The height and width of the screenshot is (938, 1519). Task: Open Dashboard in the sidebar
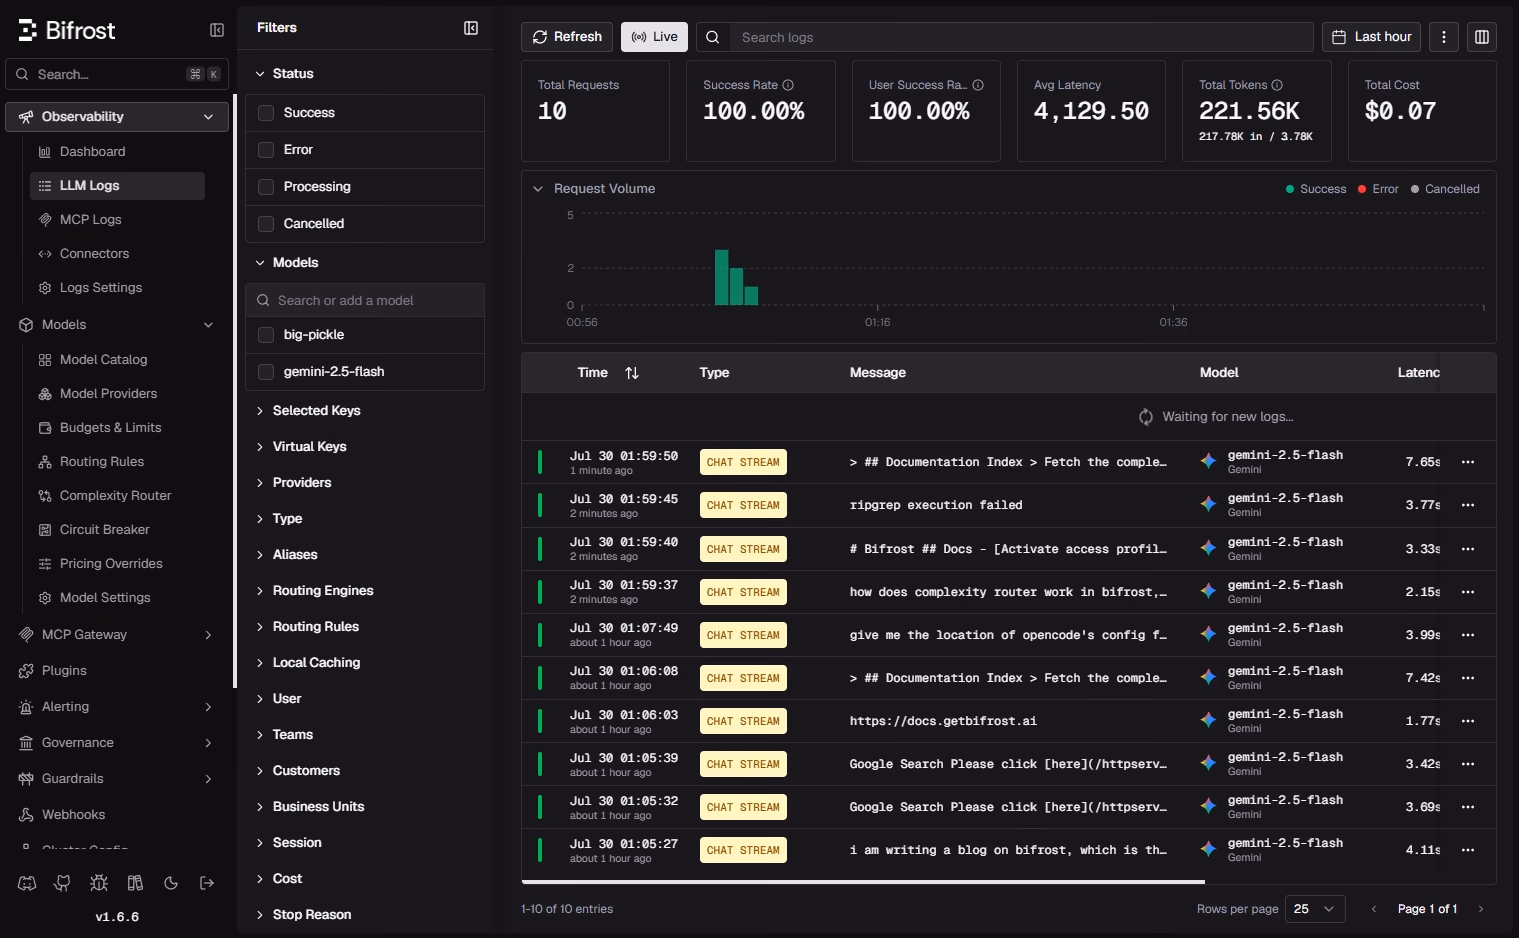tap(117, 152)
